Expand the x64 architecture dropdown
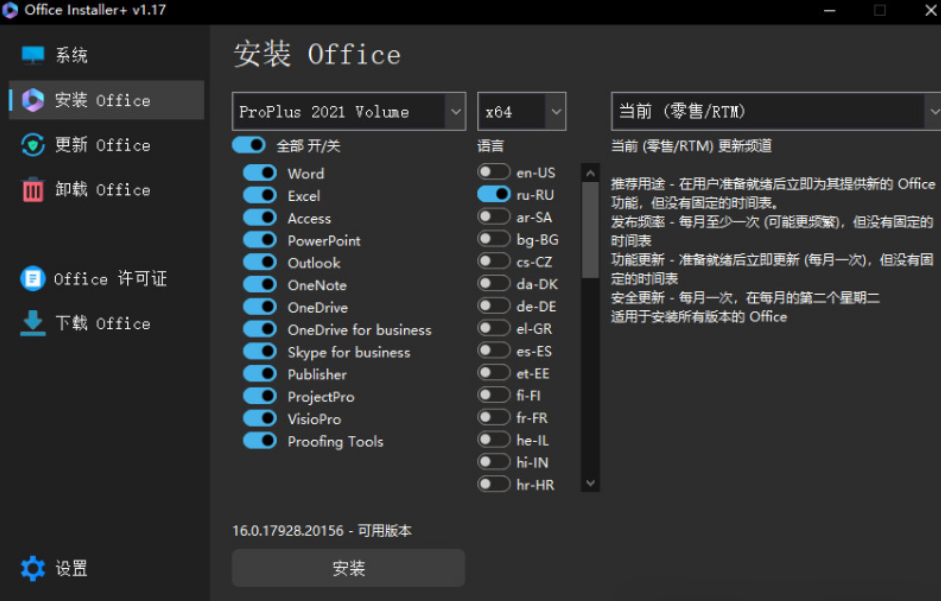This screenshot has width=941, height=601. tap(521, 111)
